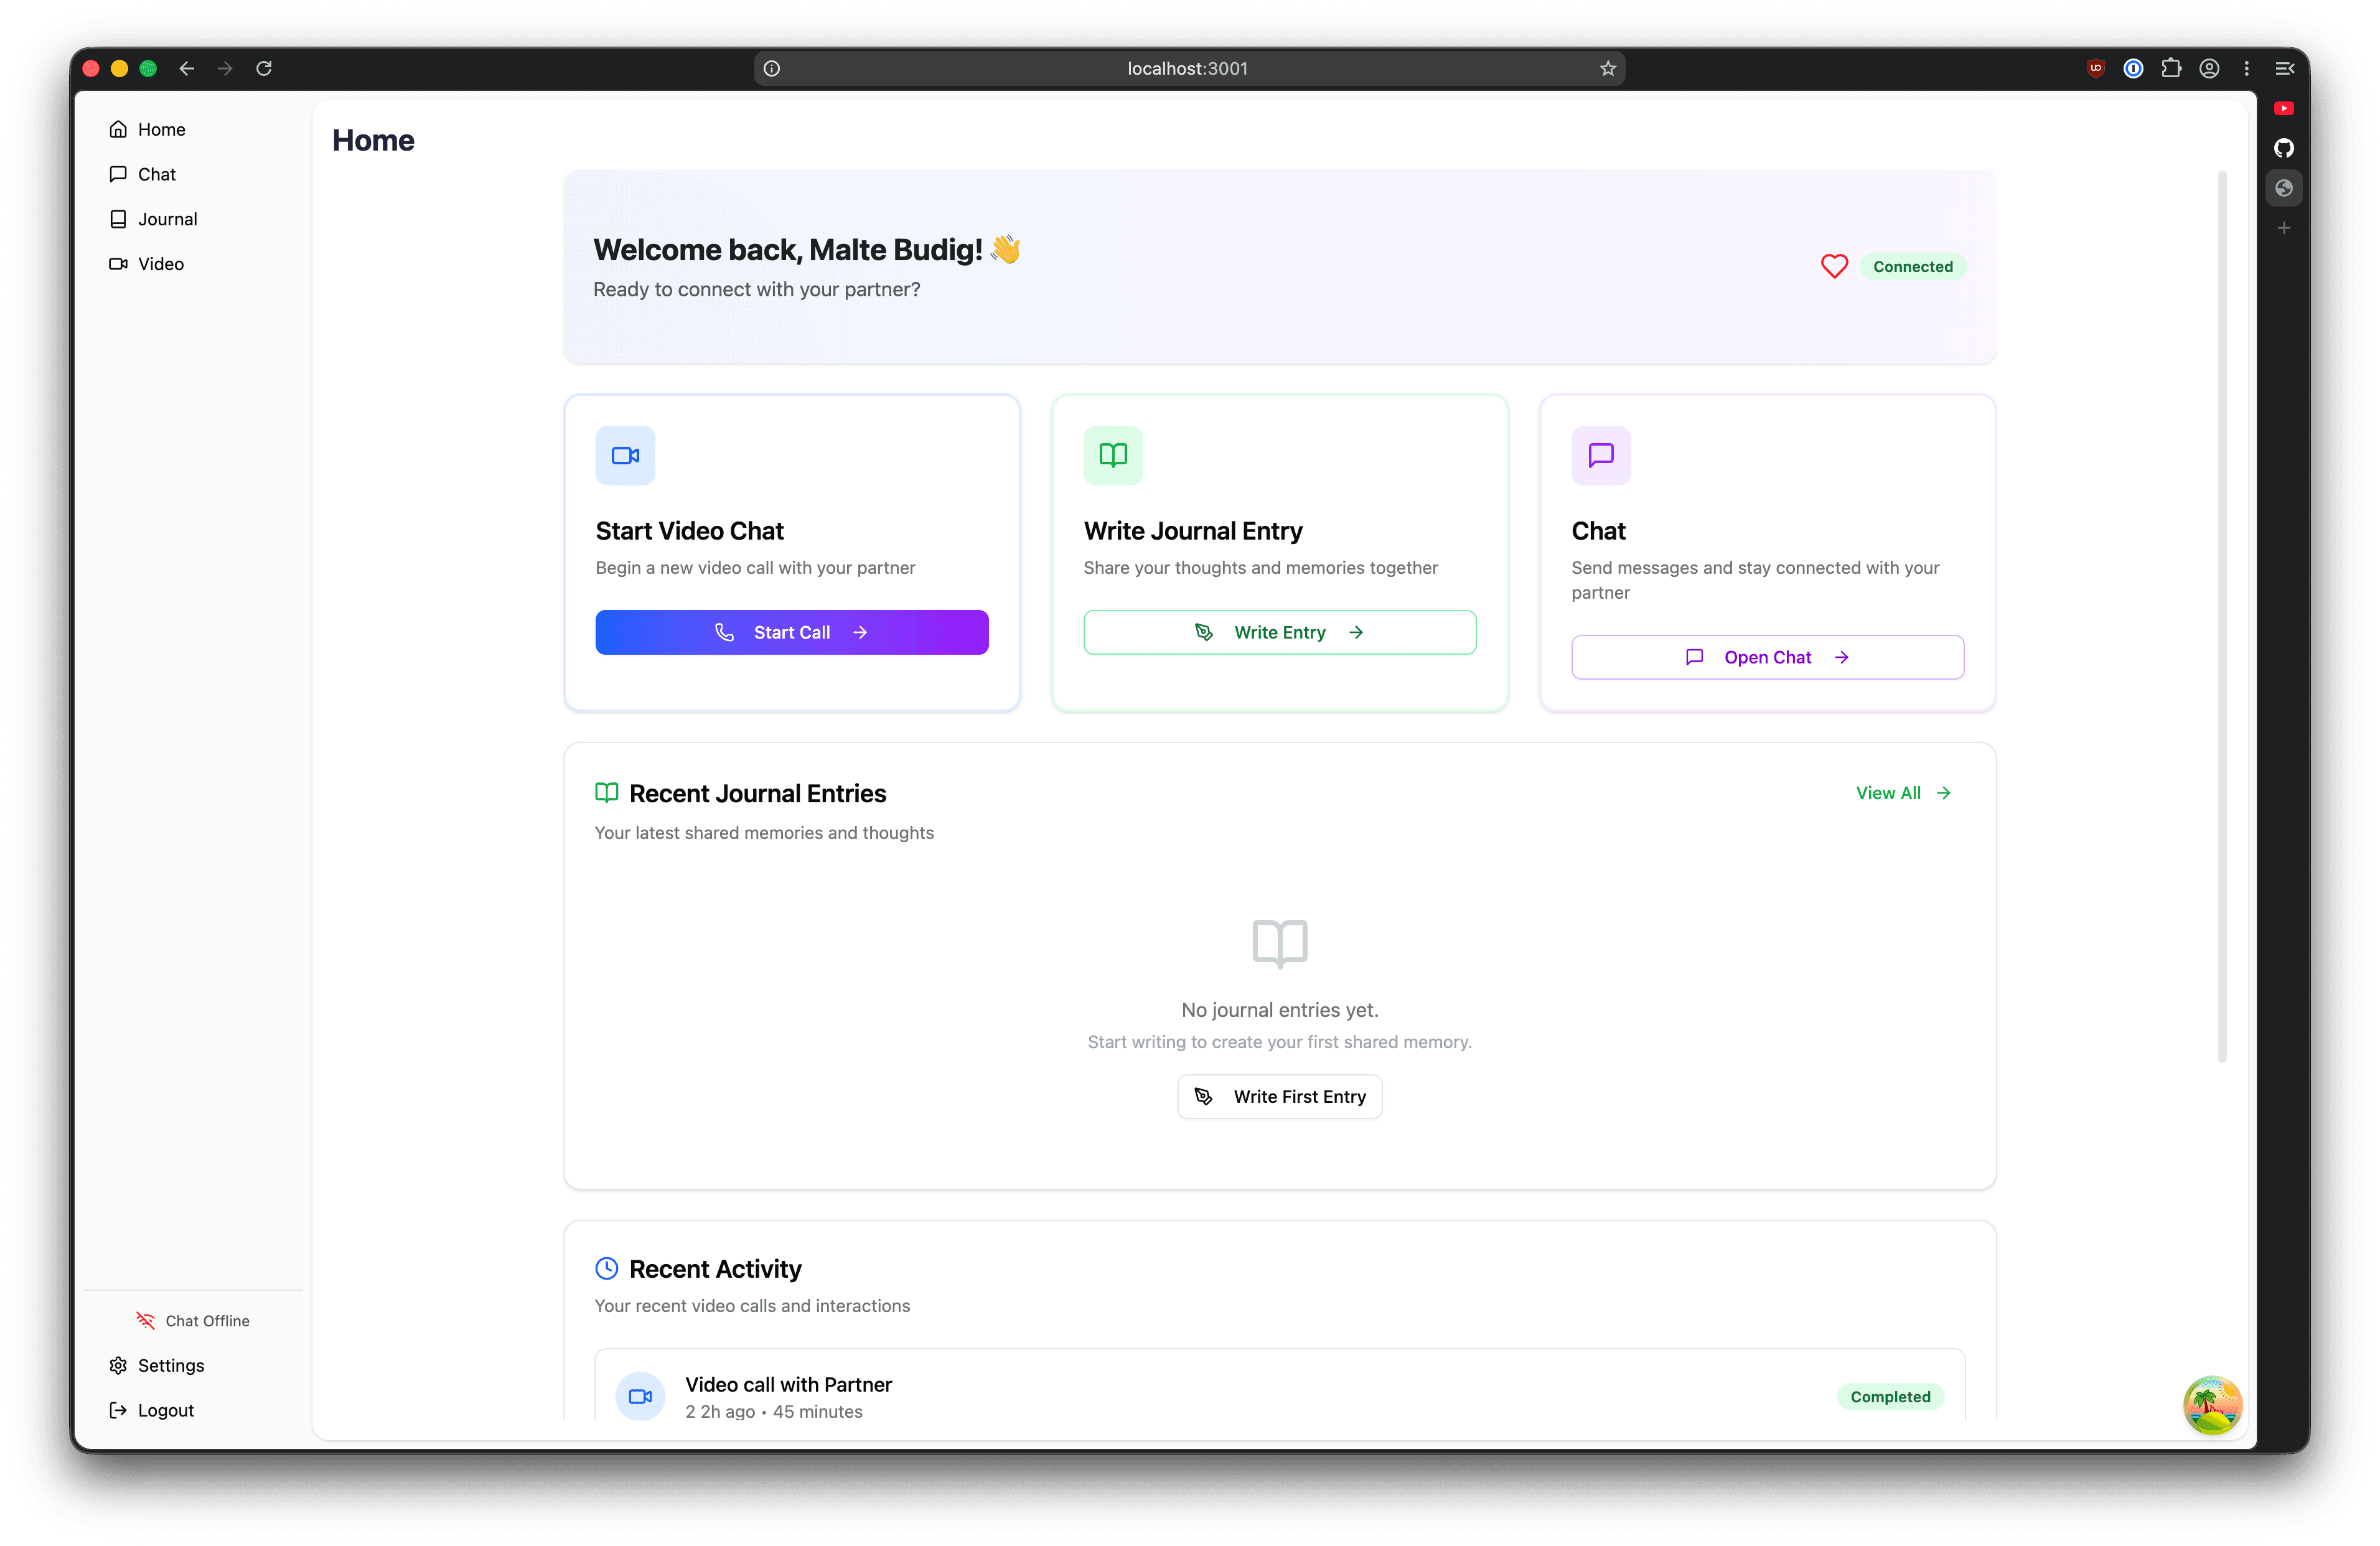
Task: Click Logout in the sidebar
Action: (152, 1410)
